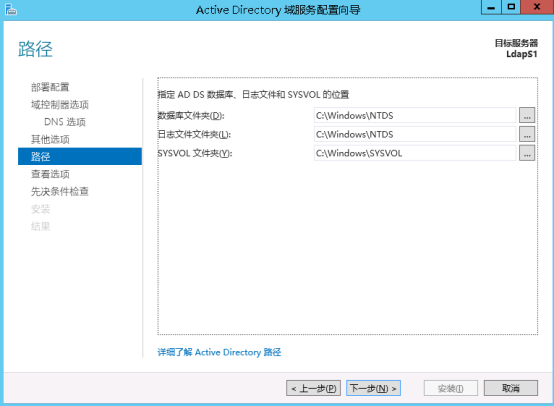Browse for the SYSVOL folder location
554x406 pixels.
coord(527,153)
